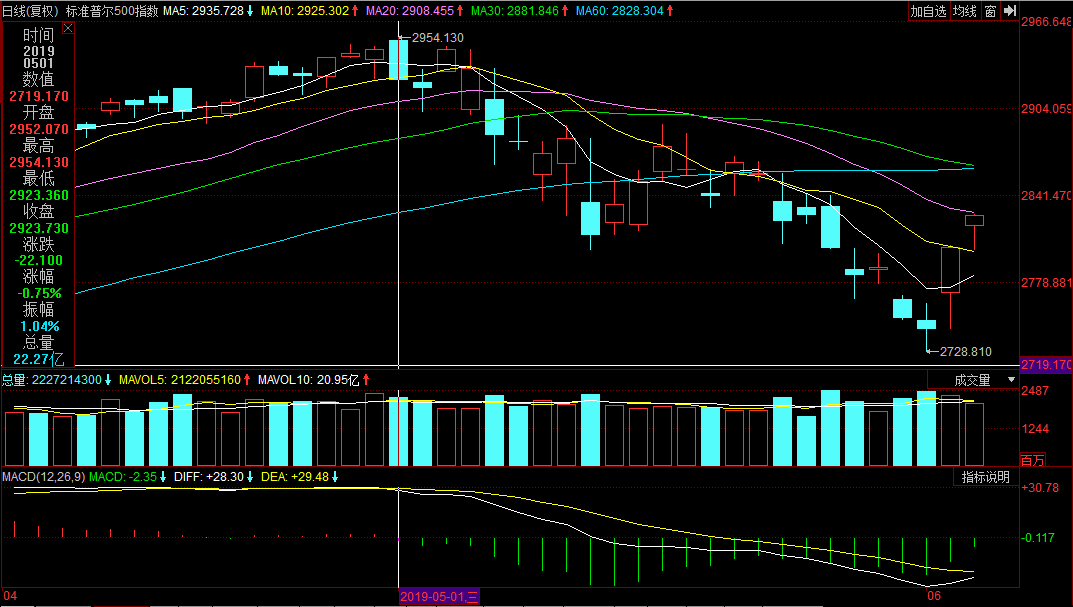
Task: Toggle the 均线 moving average display
Action: [x=964, y=11]
